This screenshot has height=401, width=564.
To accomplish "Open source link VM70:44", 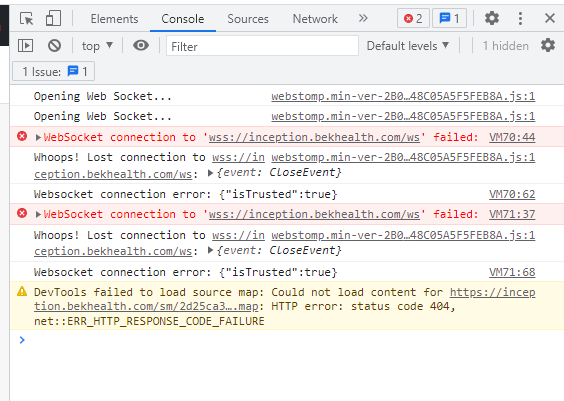I will (512, 137).
